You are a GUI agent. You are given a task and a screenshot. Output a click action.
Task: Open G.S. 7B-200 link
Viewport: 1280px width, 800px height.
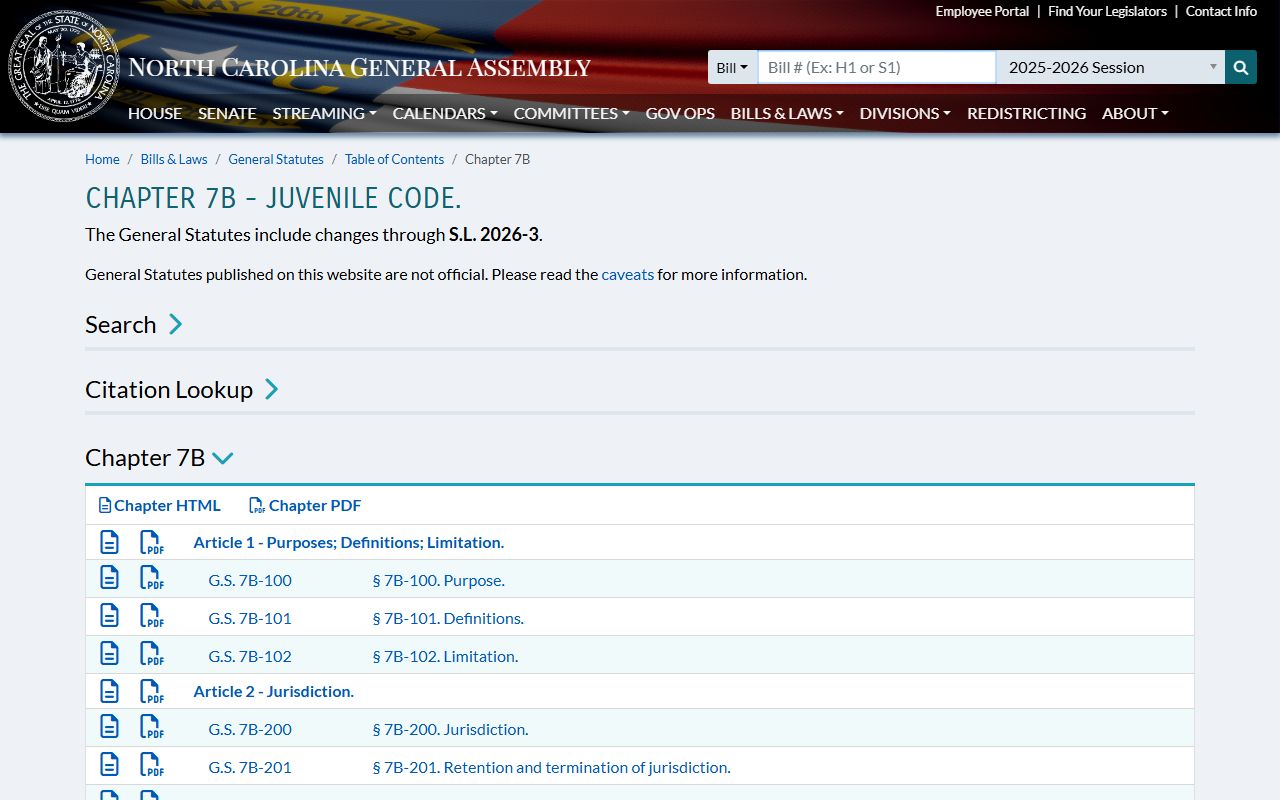pyautogui.click(x=250, y=729)
